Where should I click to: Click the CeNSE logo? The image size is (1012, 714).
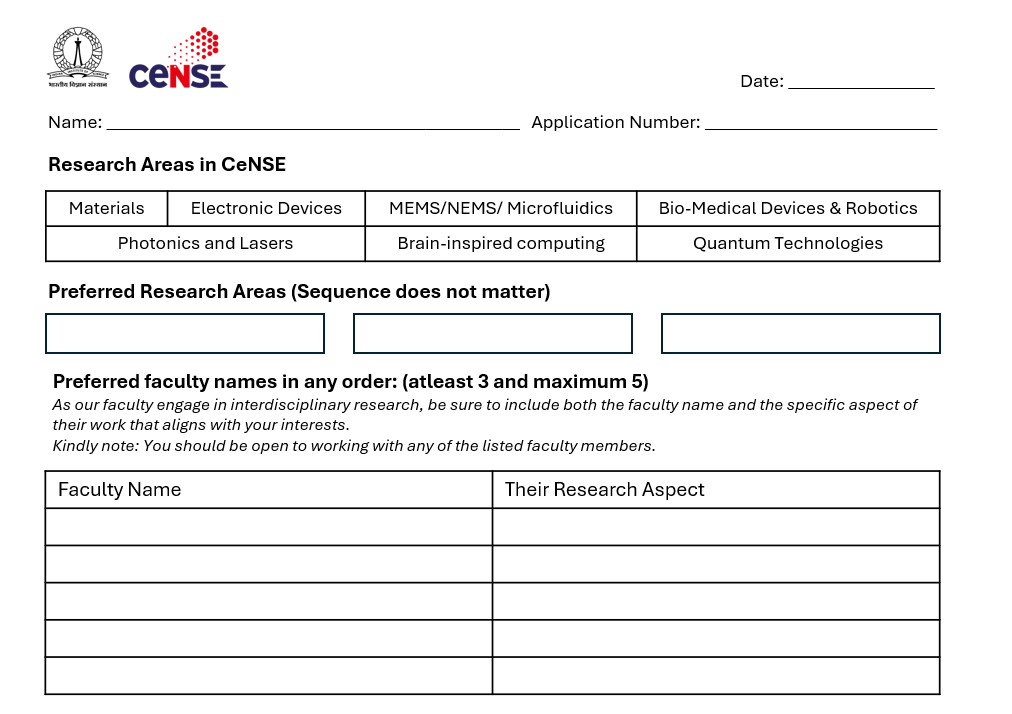(178, 62)
